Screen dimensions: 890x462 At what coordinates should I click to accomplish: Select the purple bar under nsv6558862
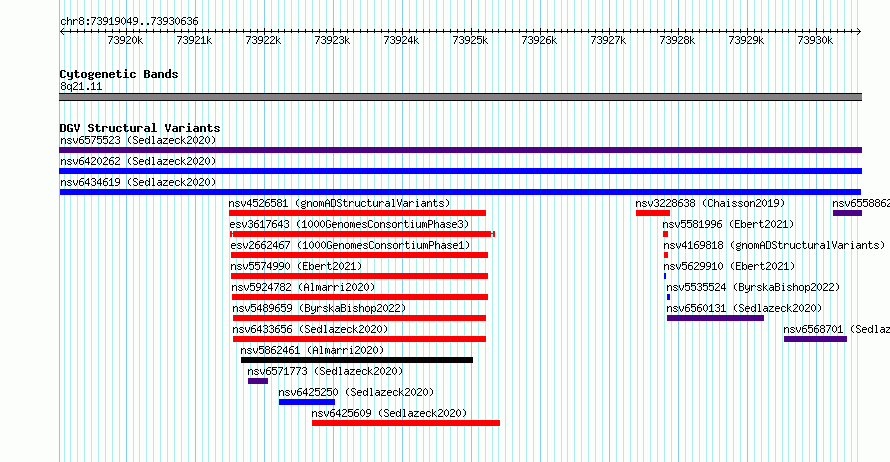[847, 213]
